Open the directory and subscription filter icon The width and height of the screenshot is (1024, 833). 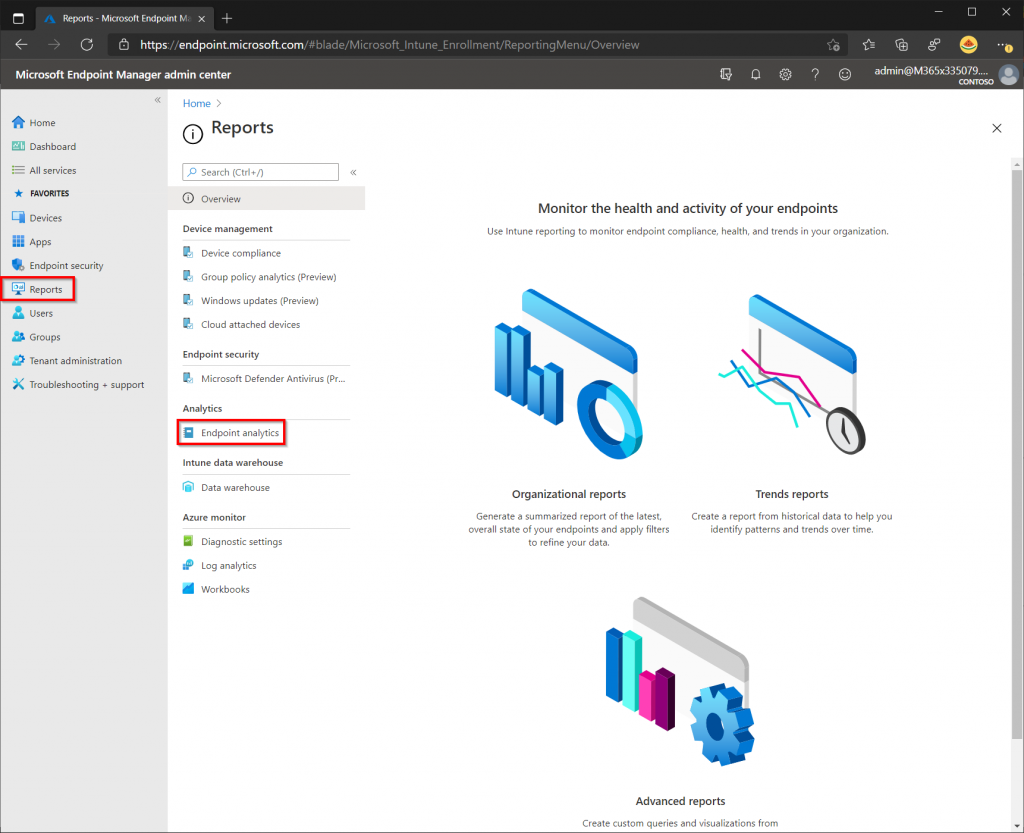(726, 74)
